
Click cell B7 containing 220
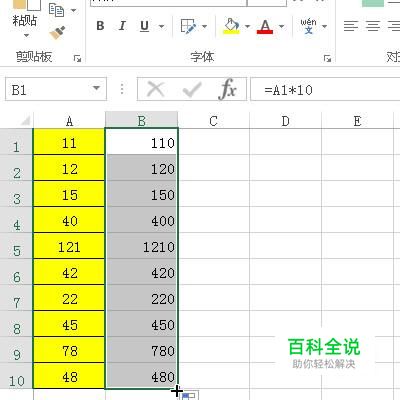point(142,298)
